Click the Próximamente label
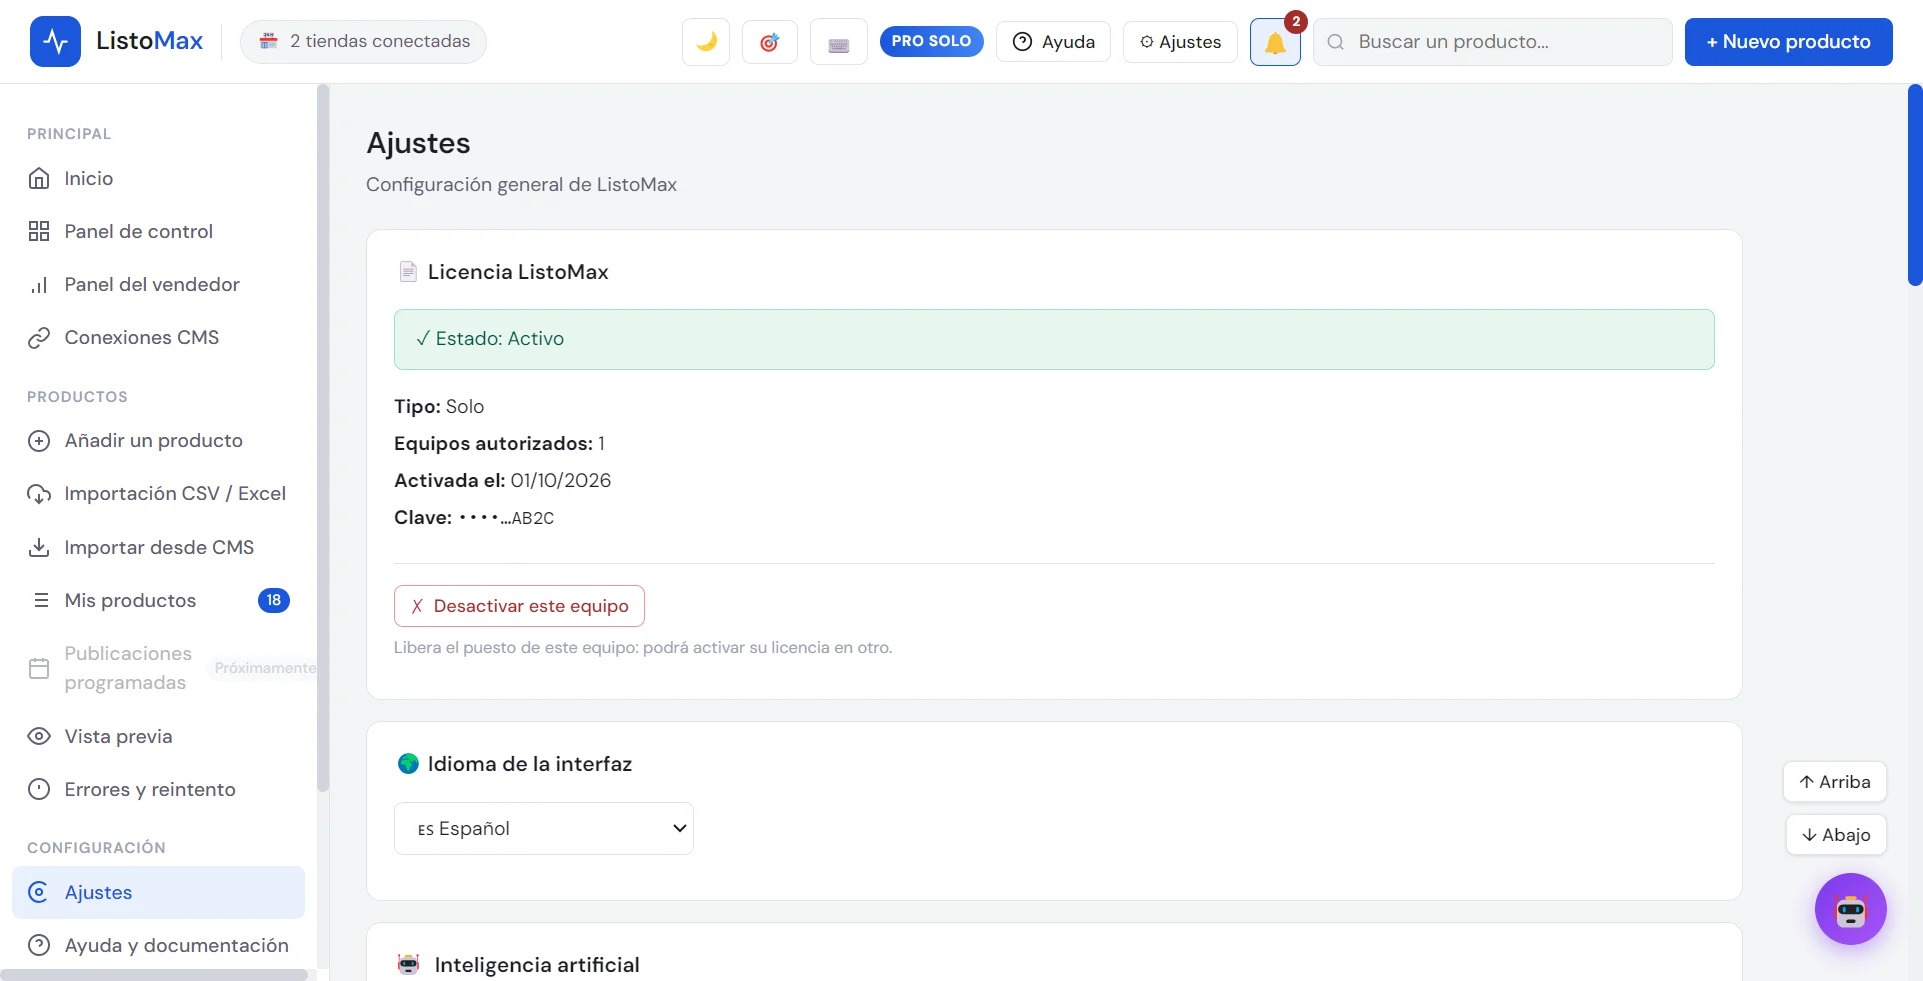The image size is (1923, 981). tap(265, 668)
